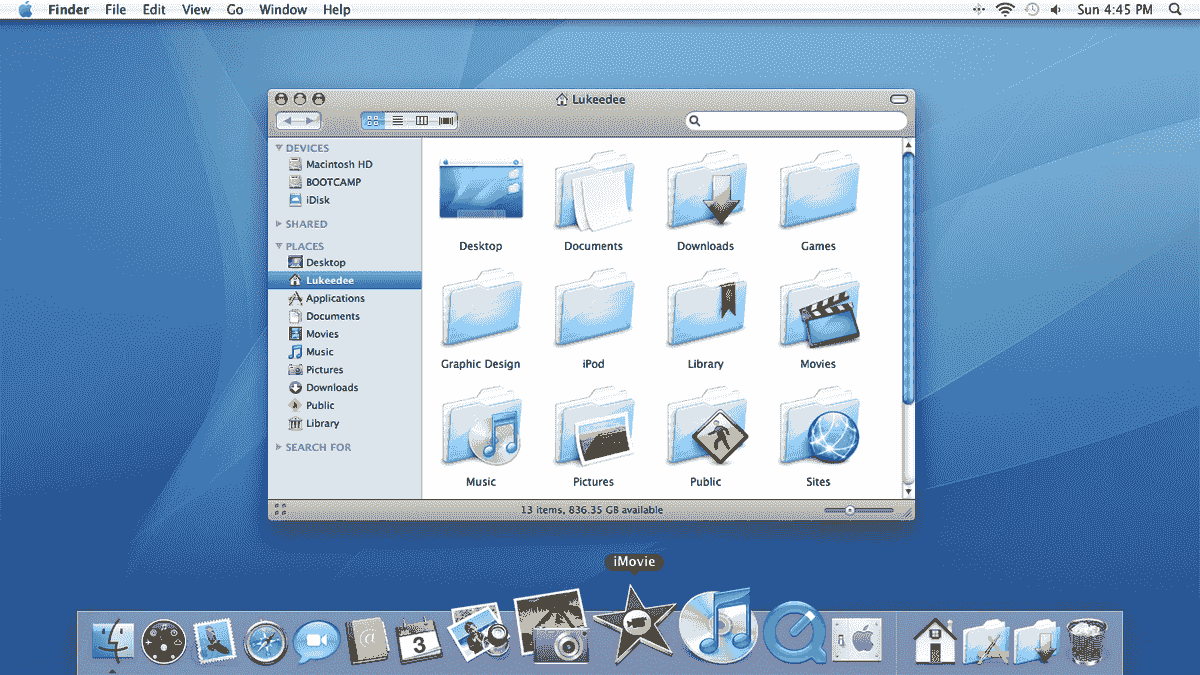Screen dimensions: 1200x675
Task: Launch Dashboard from the Dock
Action: coord(164,641)
